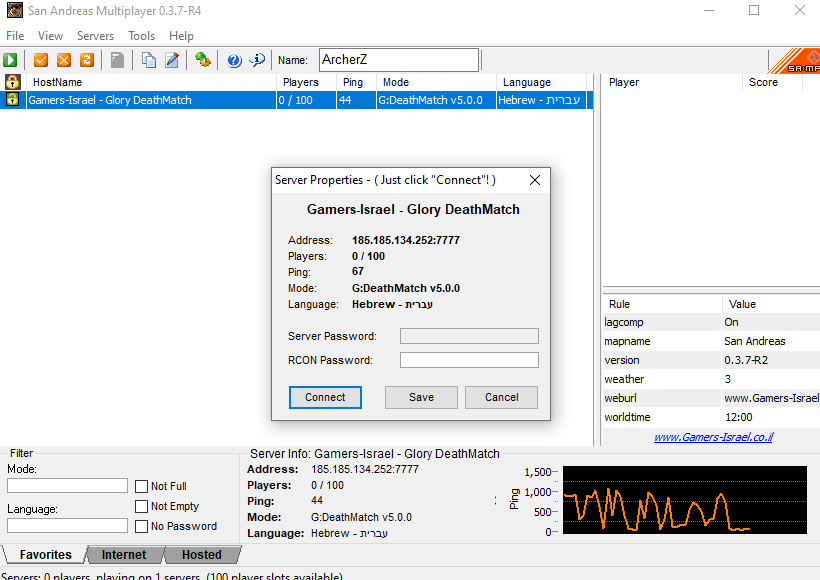This screenshot has height=580, width=820.
Task: Click the orange Refresh Server icon
Action: pos(87,60)
